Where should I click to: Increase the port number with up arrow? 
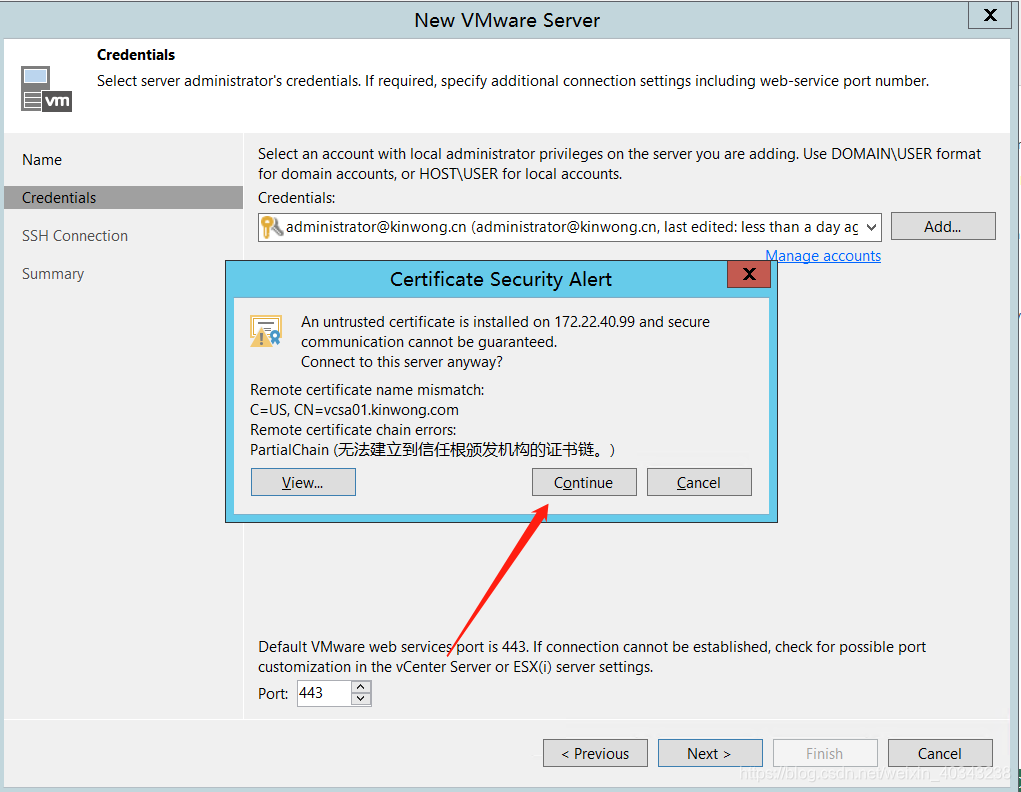pyautogui.click(x=361, y=687)
